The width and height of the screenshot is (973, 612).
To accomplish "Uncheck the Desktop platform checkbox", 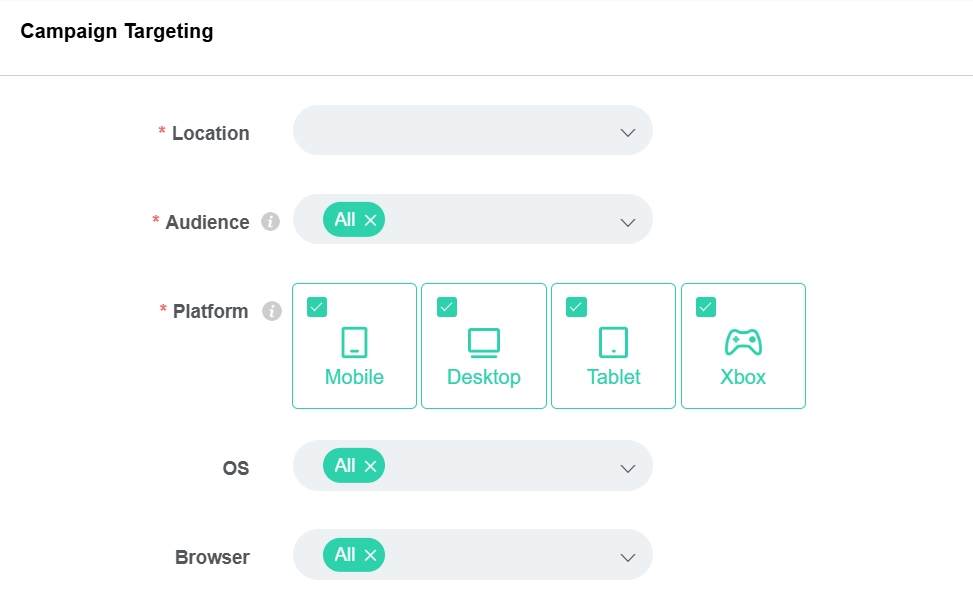I will click(447, 307).
